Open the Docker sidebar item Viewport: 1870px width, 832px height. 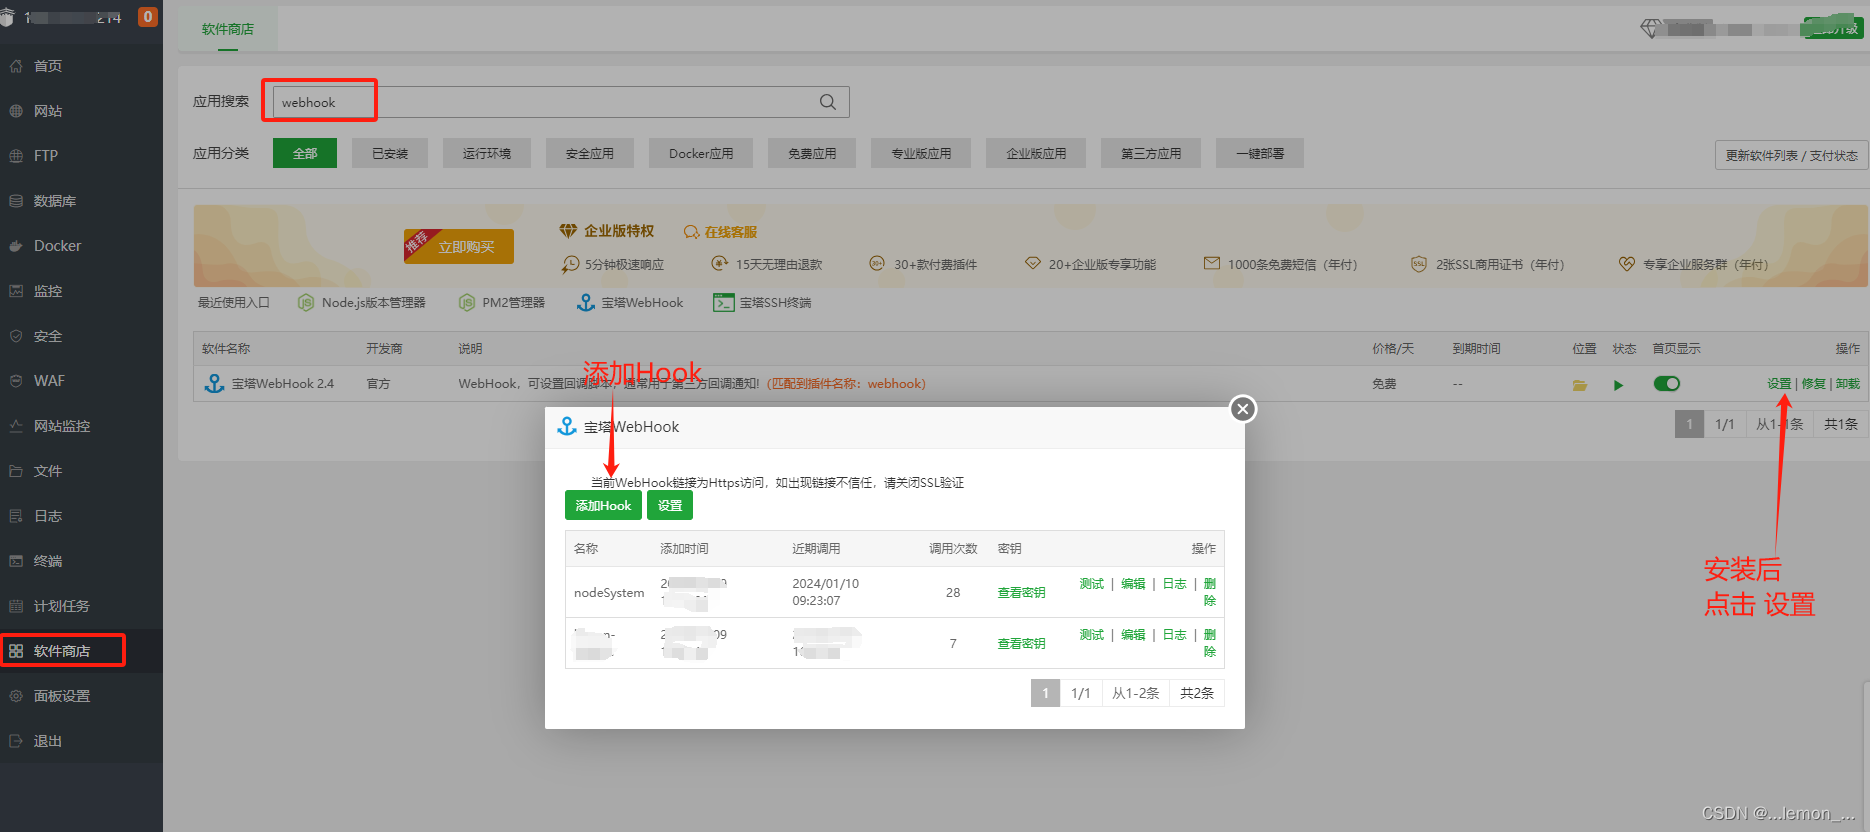tap(57, 246)
